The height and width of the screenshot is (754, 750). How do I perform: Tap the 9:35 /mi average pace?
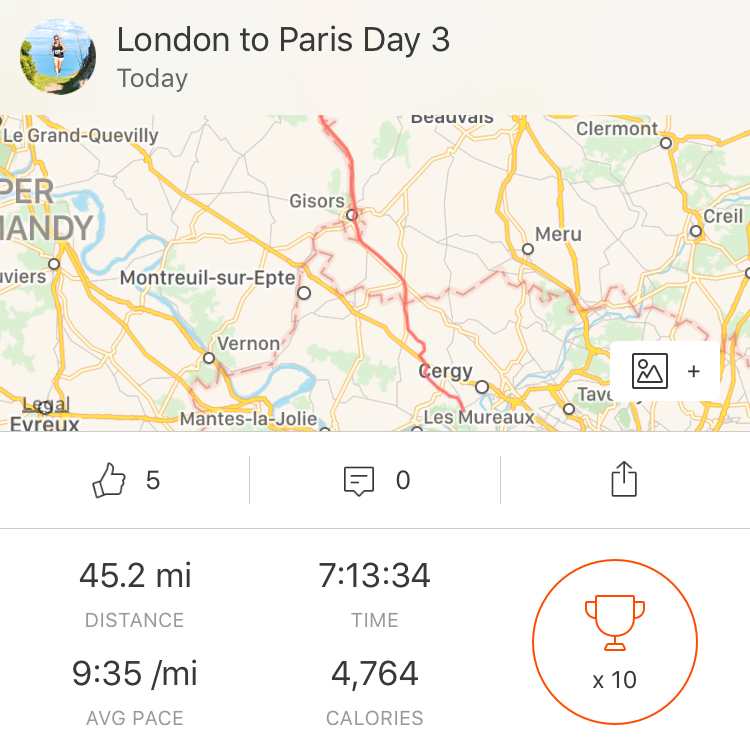(x=135, y=673)
